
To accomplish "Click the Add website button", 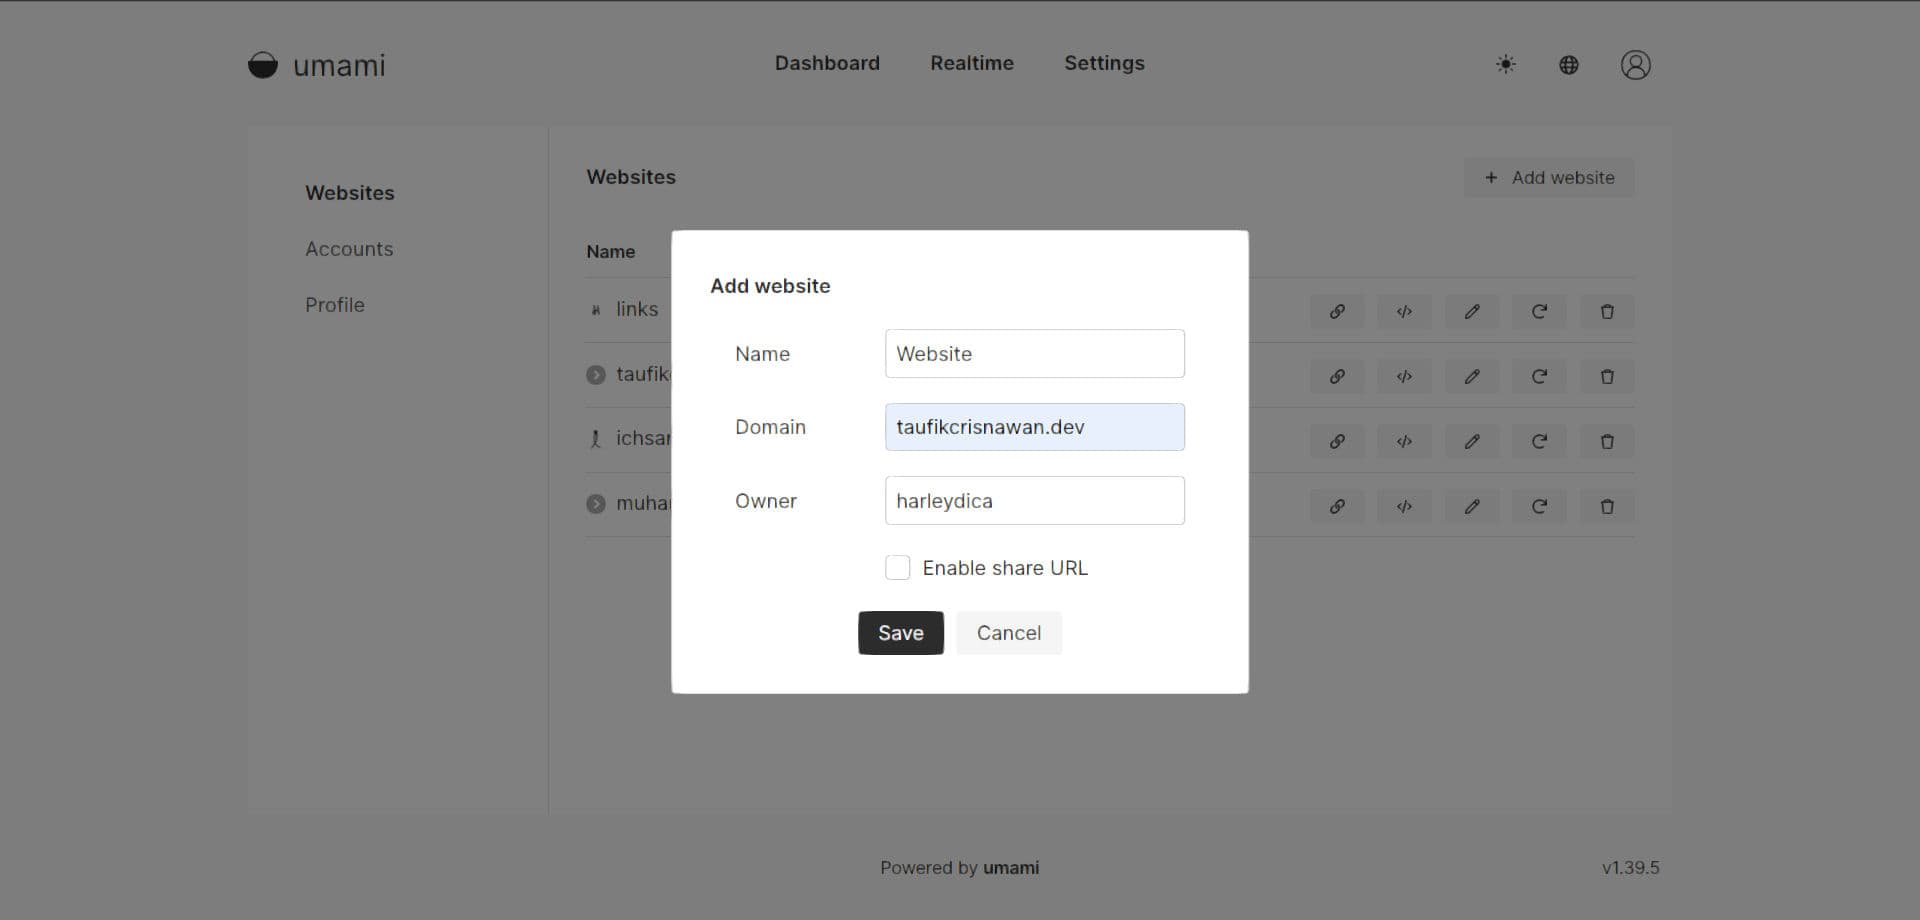I will click(1548, 177).
